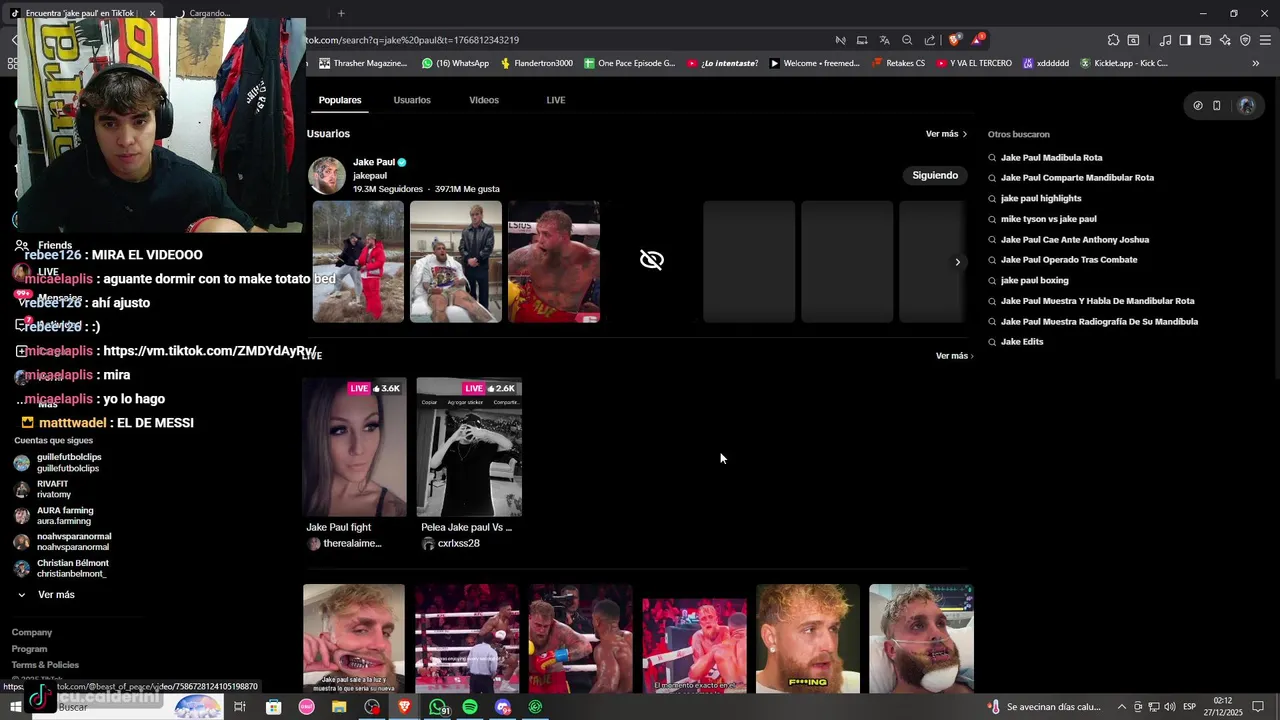Open Spotify from taskbar
Viewport: 1280px width, 720px height.
[x=470, y=707]
